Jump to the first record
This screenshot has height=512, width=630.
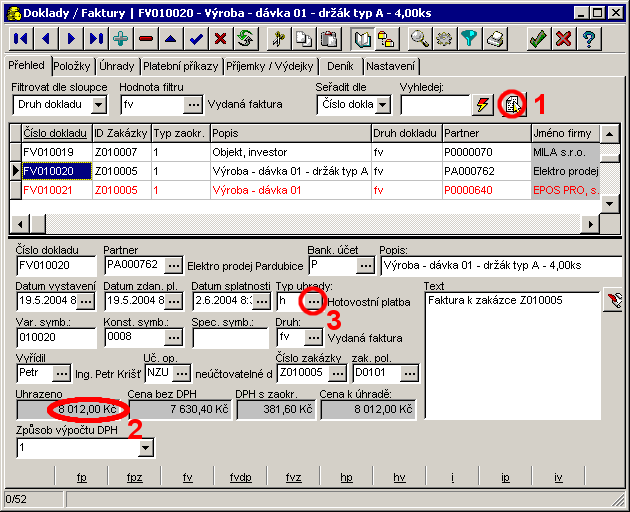[20, 39]
